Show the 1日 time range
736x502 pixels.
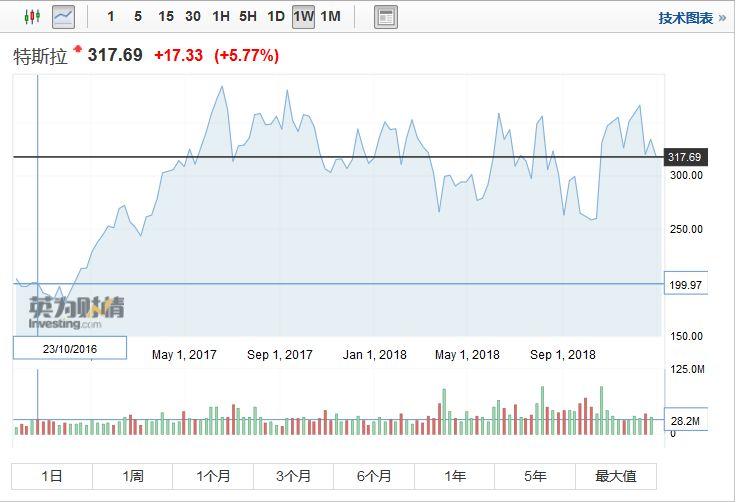tap(52, 476)
